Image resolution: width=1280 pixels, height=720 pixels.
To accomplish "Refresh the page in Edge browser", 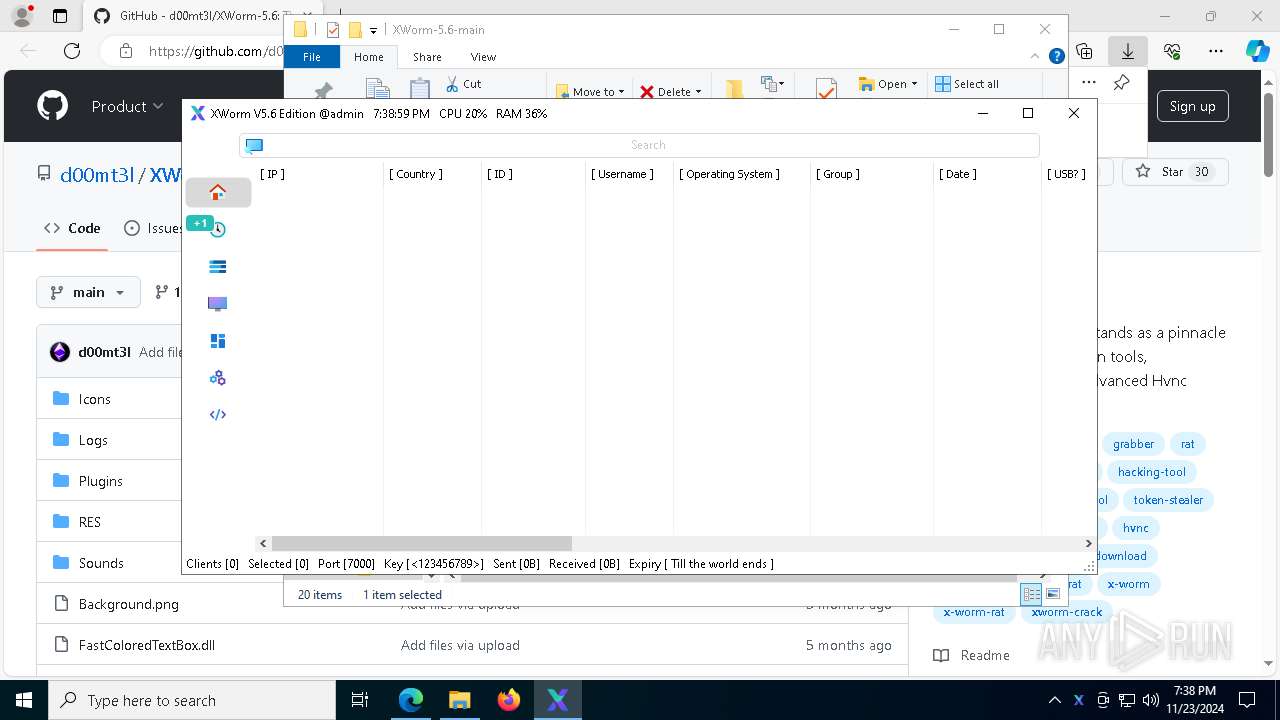I will pyautogui.click(x=72, y=51).
